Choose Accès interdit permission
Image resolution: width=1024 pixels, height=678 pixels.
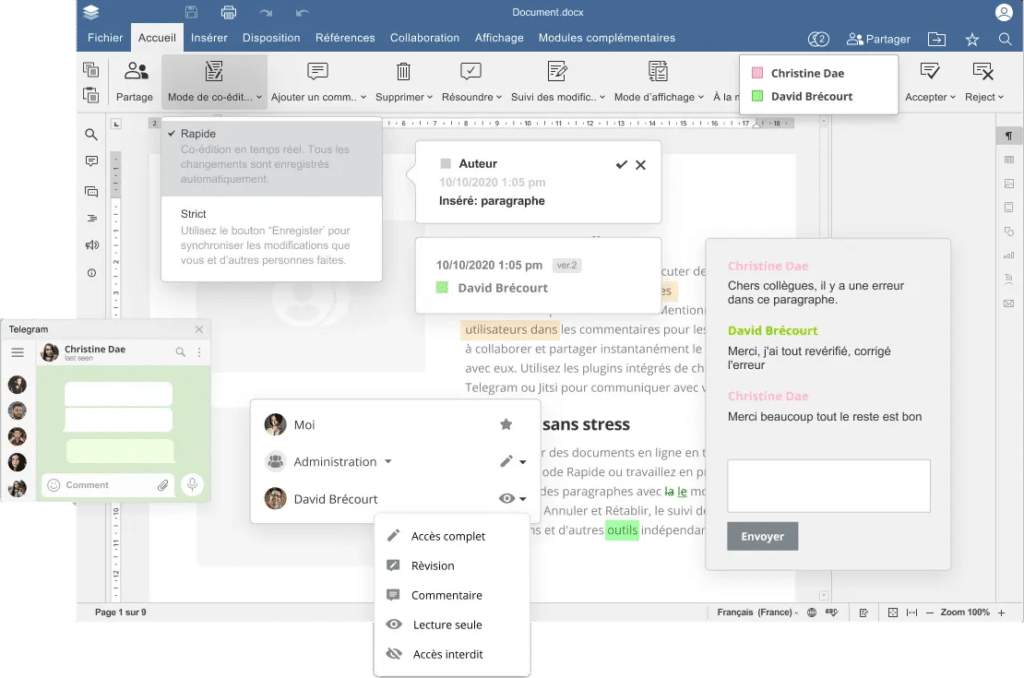[452, 654]
